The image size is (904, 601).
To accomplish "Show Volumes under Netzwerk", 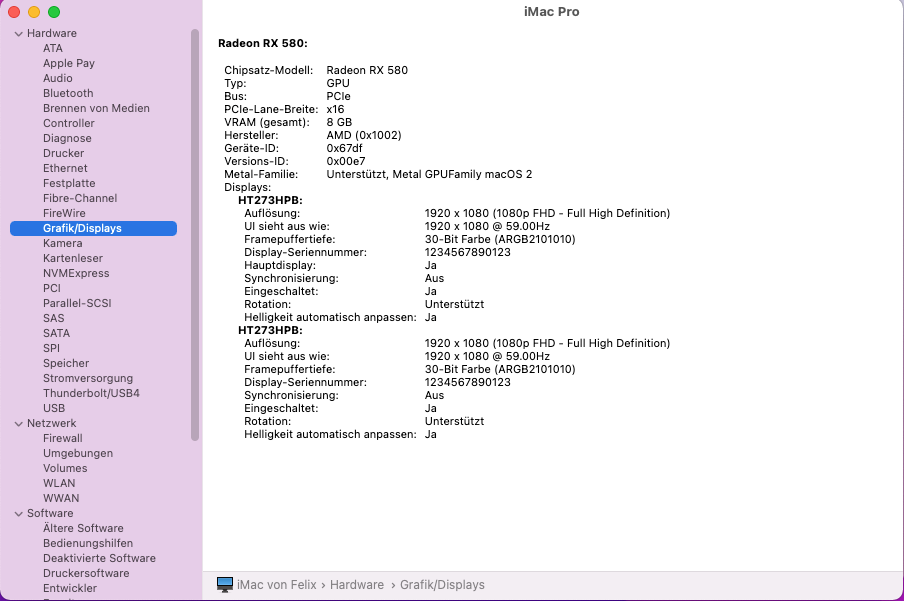I will pyautogui.click(x=65, y=468).
